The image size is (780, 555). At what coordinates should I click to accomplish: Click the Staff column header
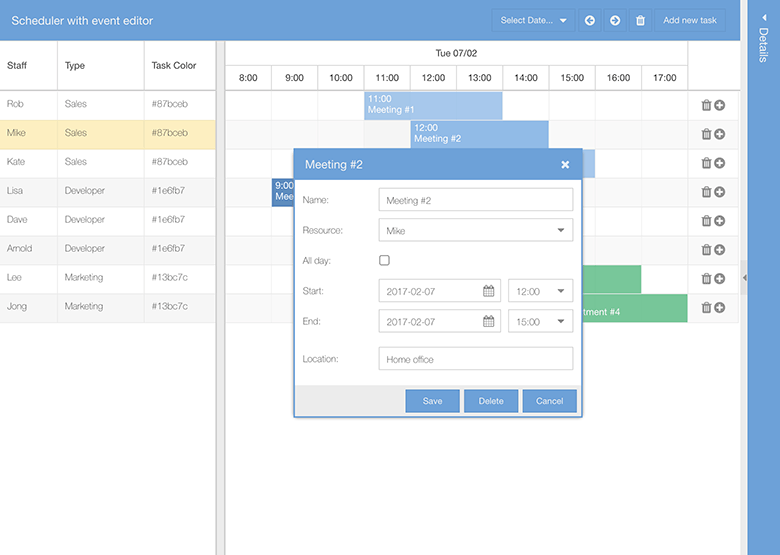click(x=28, y=66)
